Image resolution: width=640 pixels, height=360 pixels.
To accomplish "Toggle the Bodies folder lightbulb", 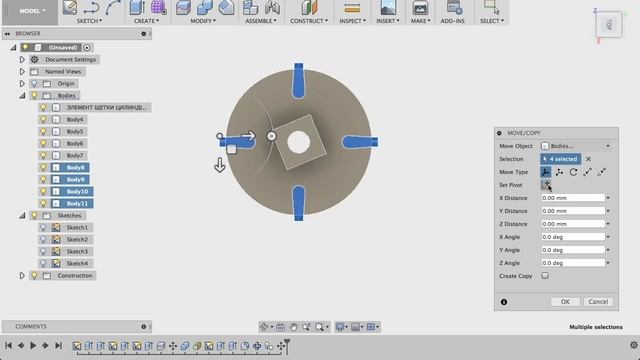I will pyautogui.click(x=34, y=96).
